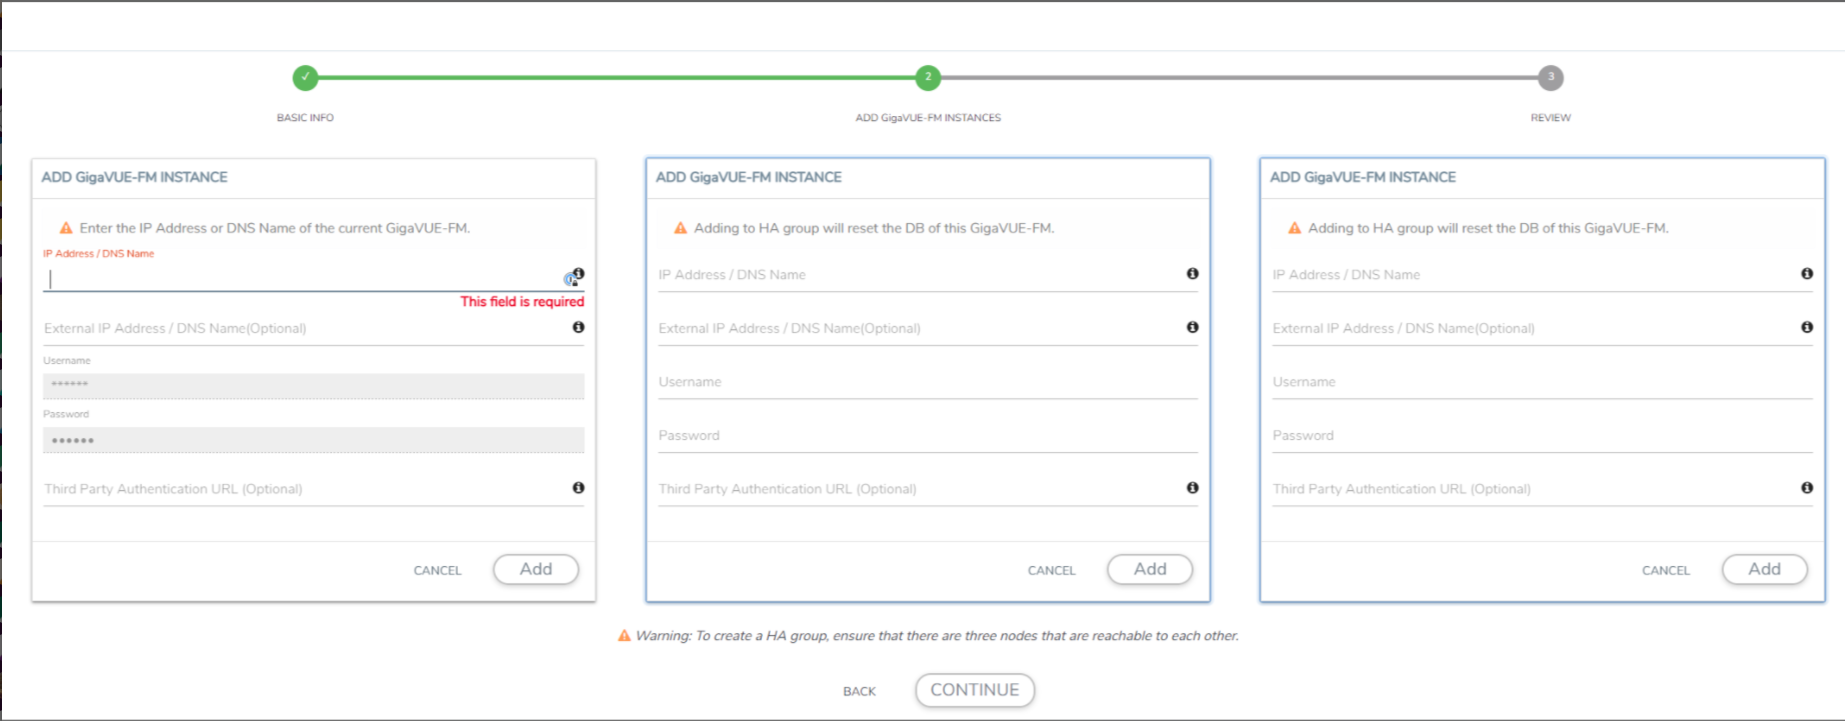Viewport: 1845px width, 721px height.
Task: Click info icon for second card External IP Address
Action: click(1192, 327)
